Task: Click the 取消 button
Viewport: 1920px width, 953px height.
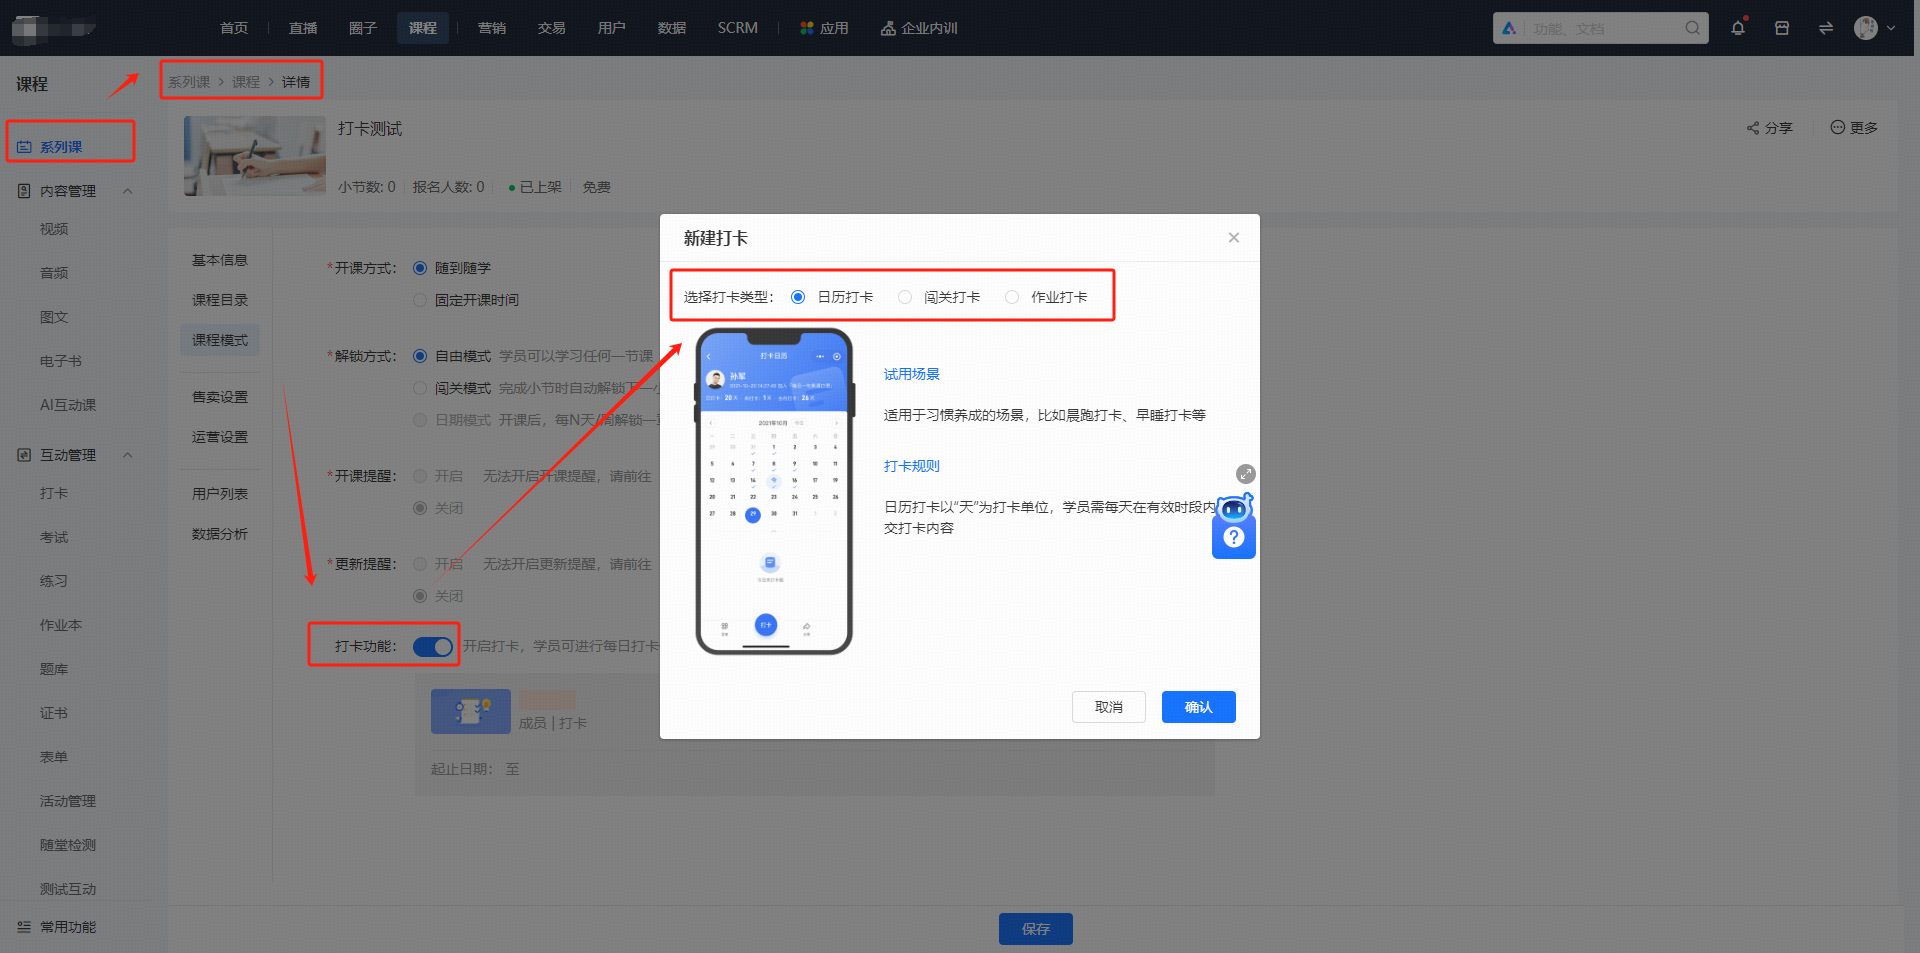Action: 1109,707
